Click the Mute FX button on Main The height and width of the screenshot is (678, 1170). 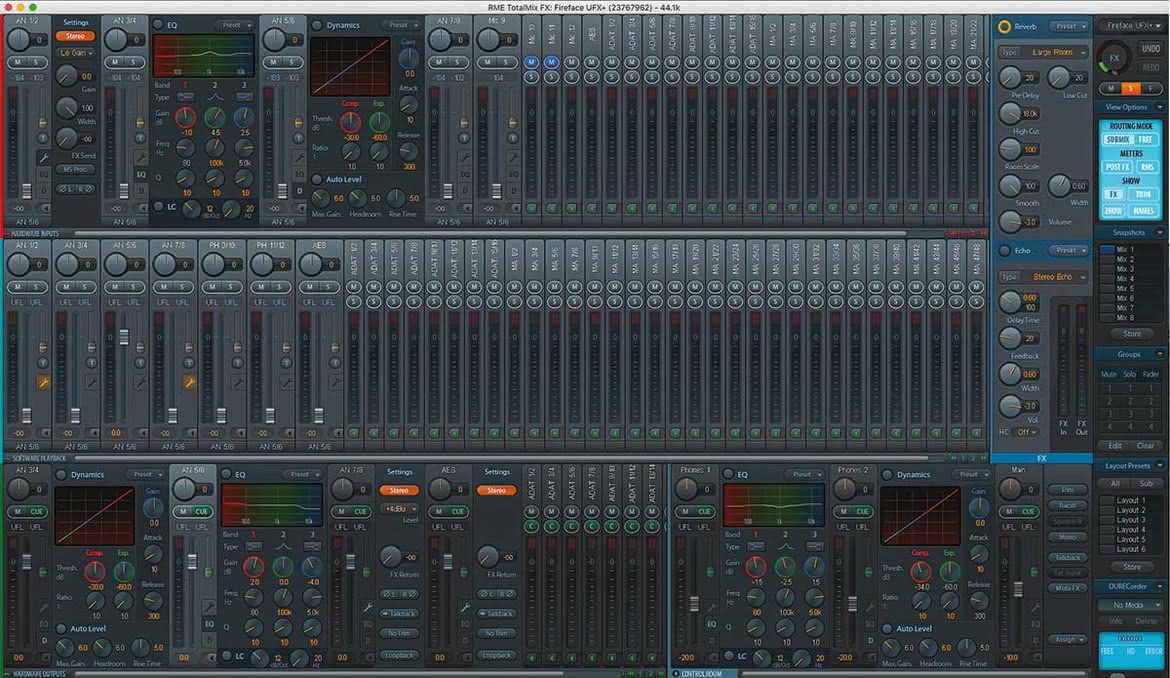1068,588
